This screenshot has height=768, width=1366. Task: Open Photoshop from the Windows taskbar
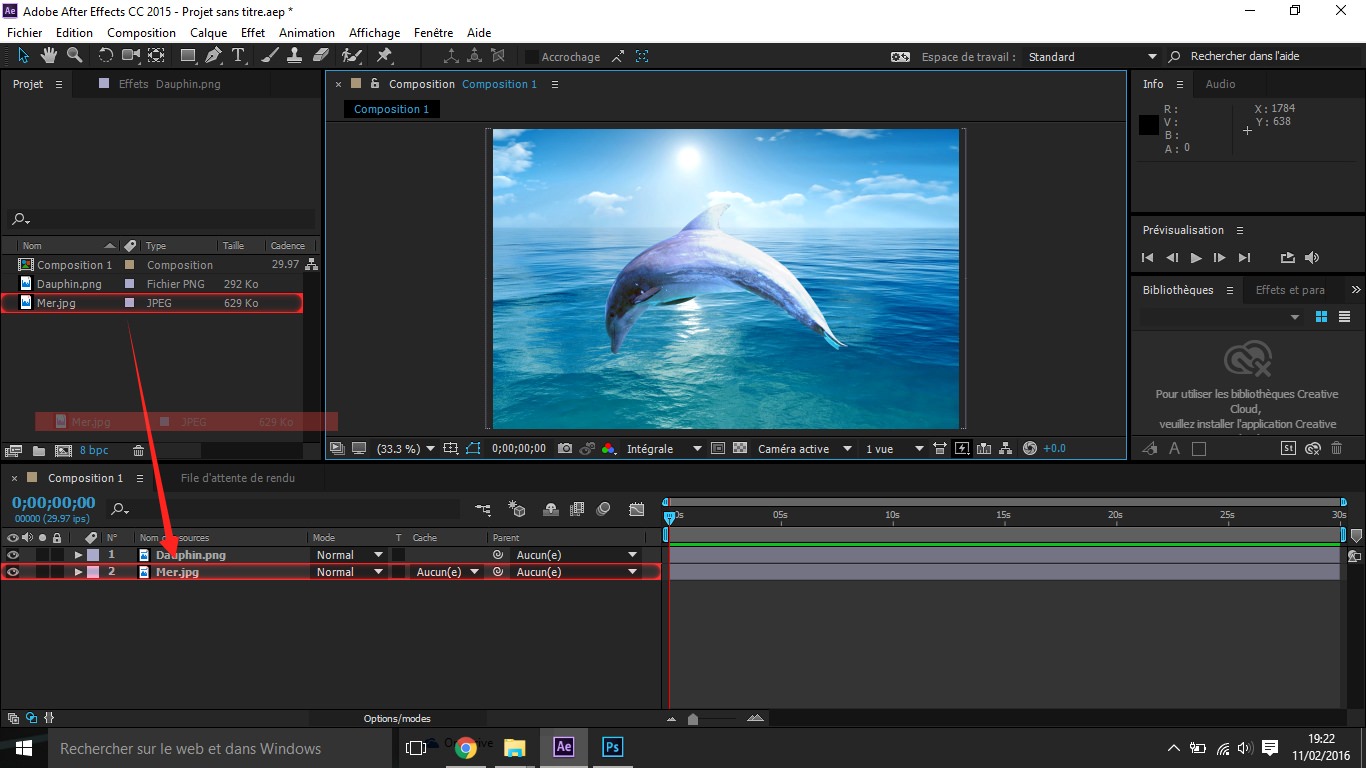612,747
